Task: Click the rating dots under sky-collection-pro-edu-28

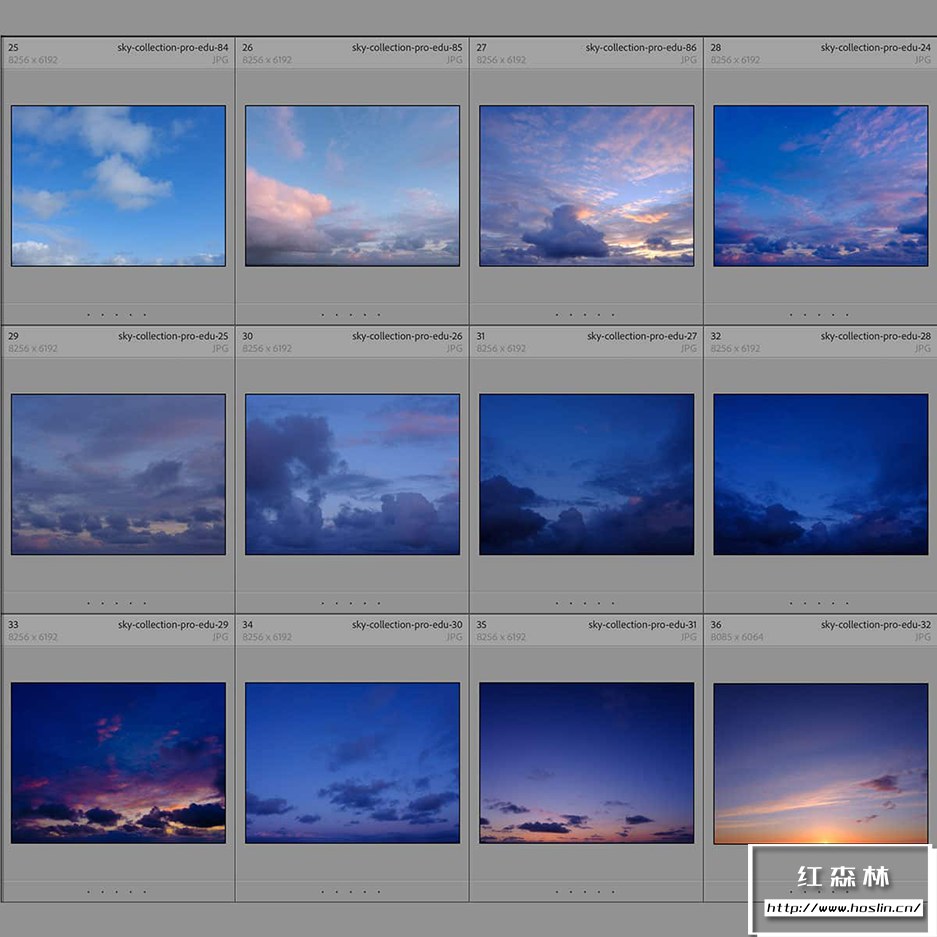Action: [819, 603]
